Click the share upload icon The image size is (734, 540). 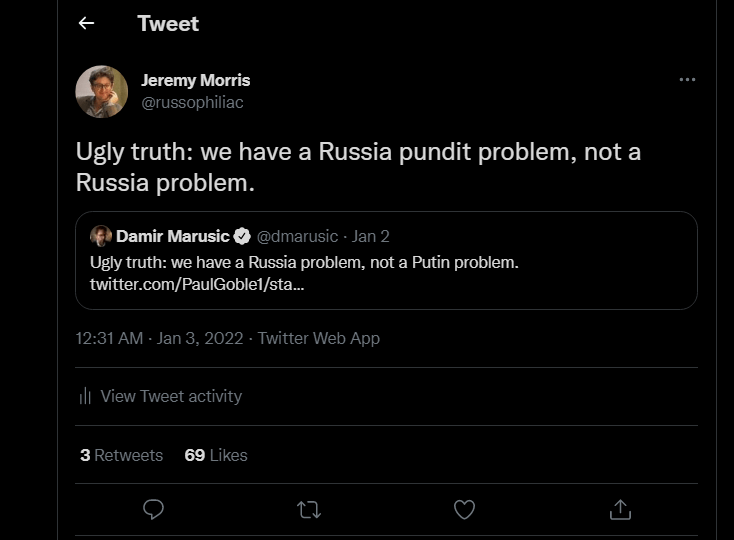pos(620,509)
